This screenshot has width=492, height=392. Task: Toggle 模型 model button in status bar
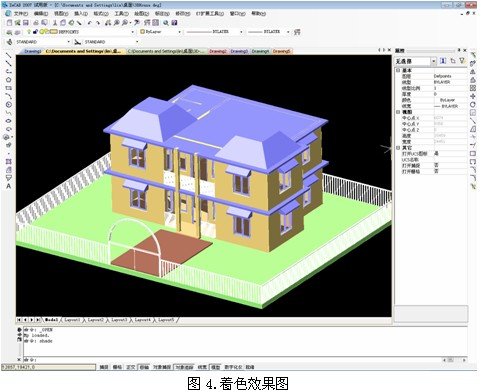tap(215, 367)
